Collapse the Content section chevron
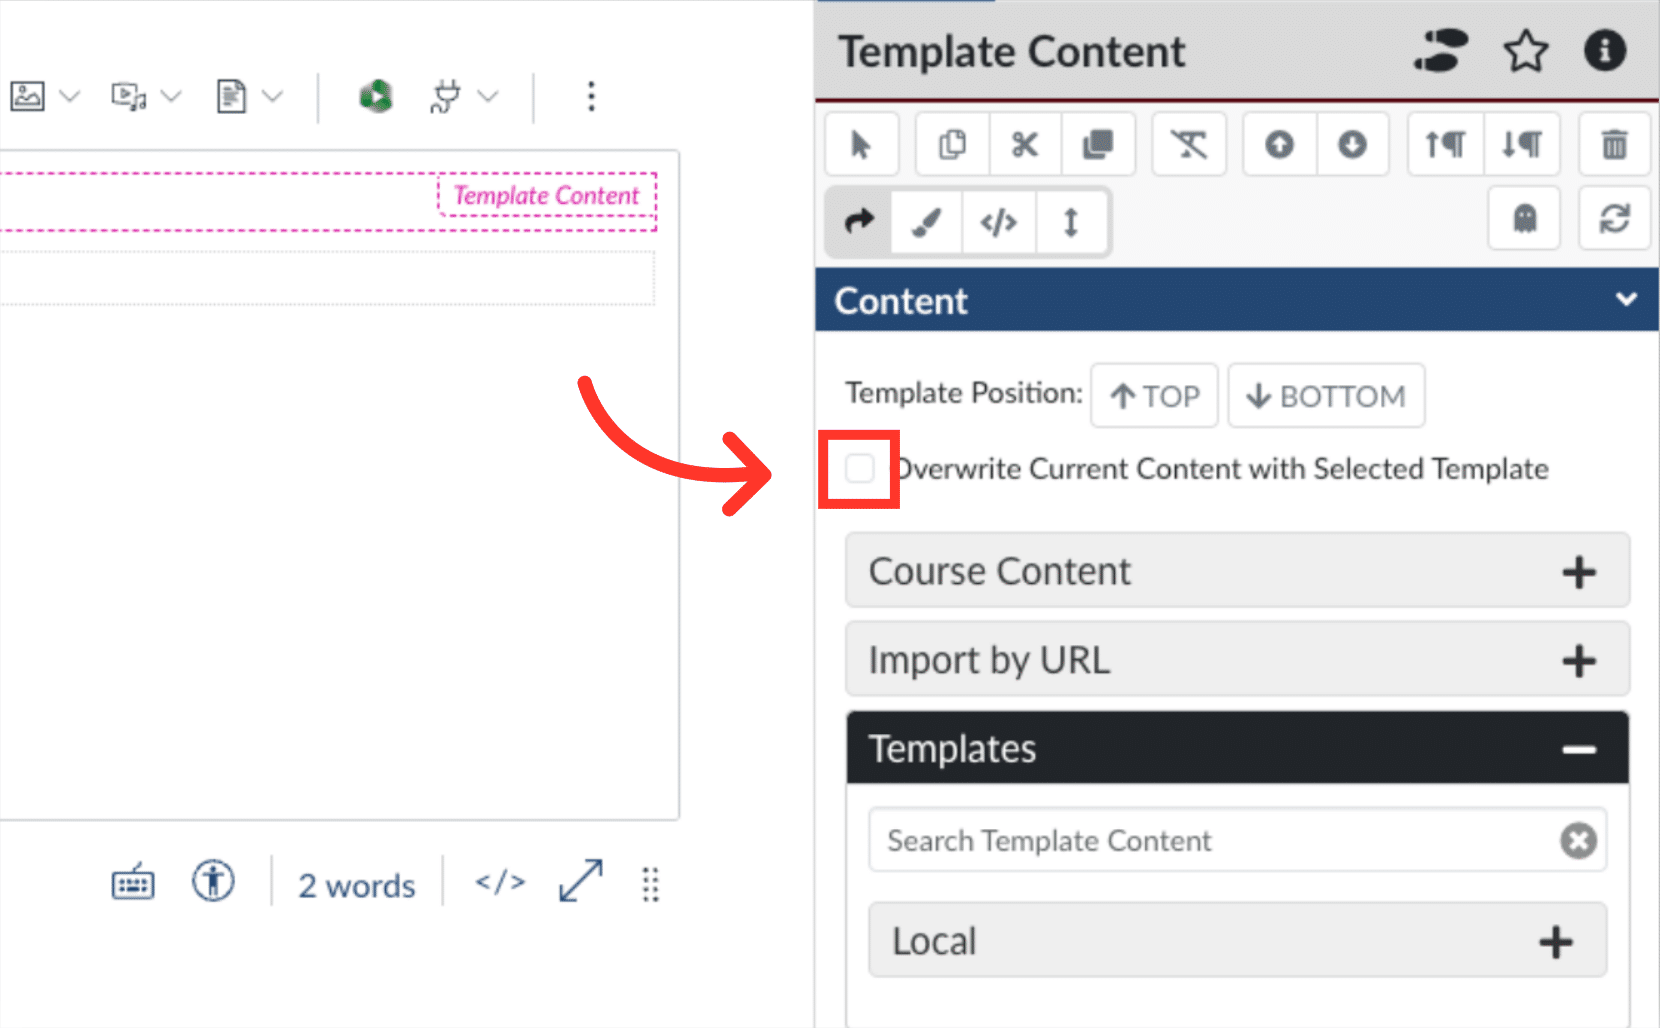Screen dimensions: 1660x1028 [1627, 299]
